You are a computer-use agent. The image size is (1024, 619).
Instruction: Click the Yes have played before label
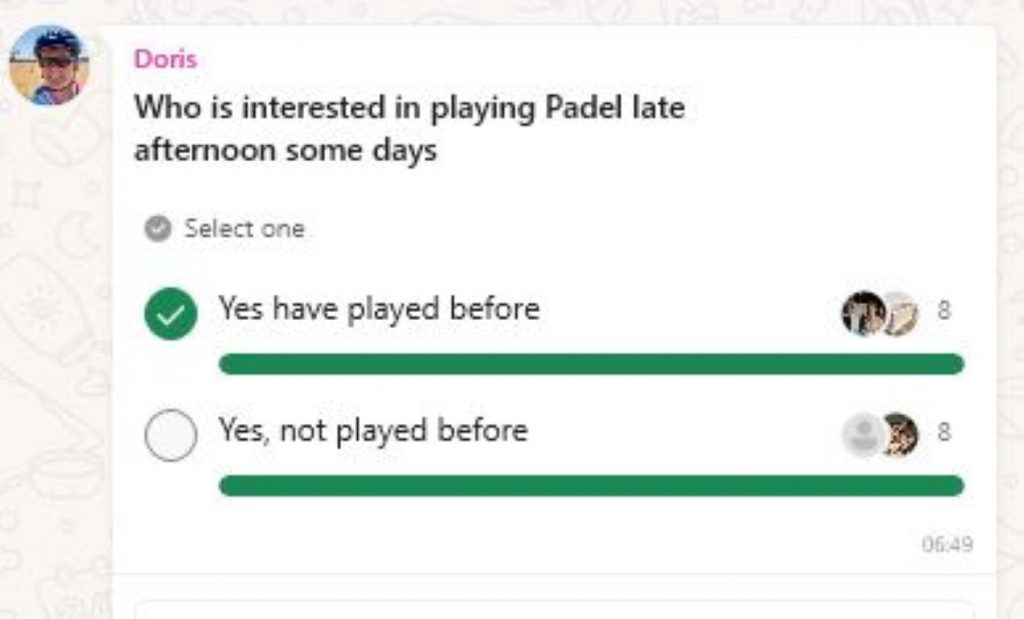pyautogui.click(x=379, y=309)
